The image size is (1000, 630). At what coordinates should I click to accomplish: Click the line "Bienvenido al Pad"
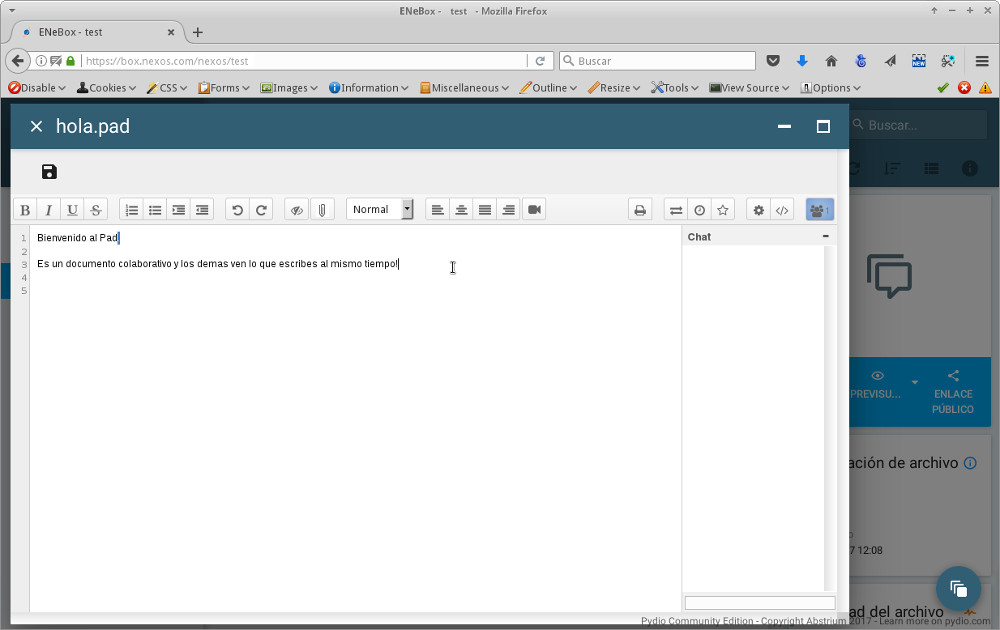pos(77,238)
